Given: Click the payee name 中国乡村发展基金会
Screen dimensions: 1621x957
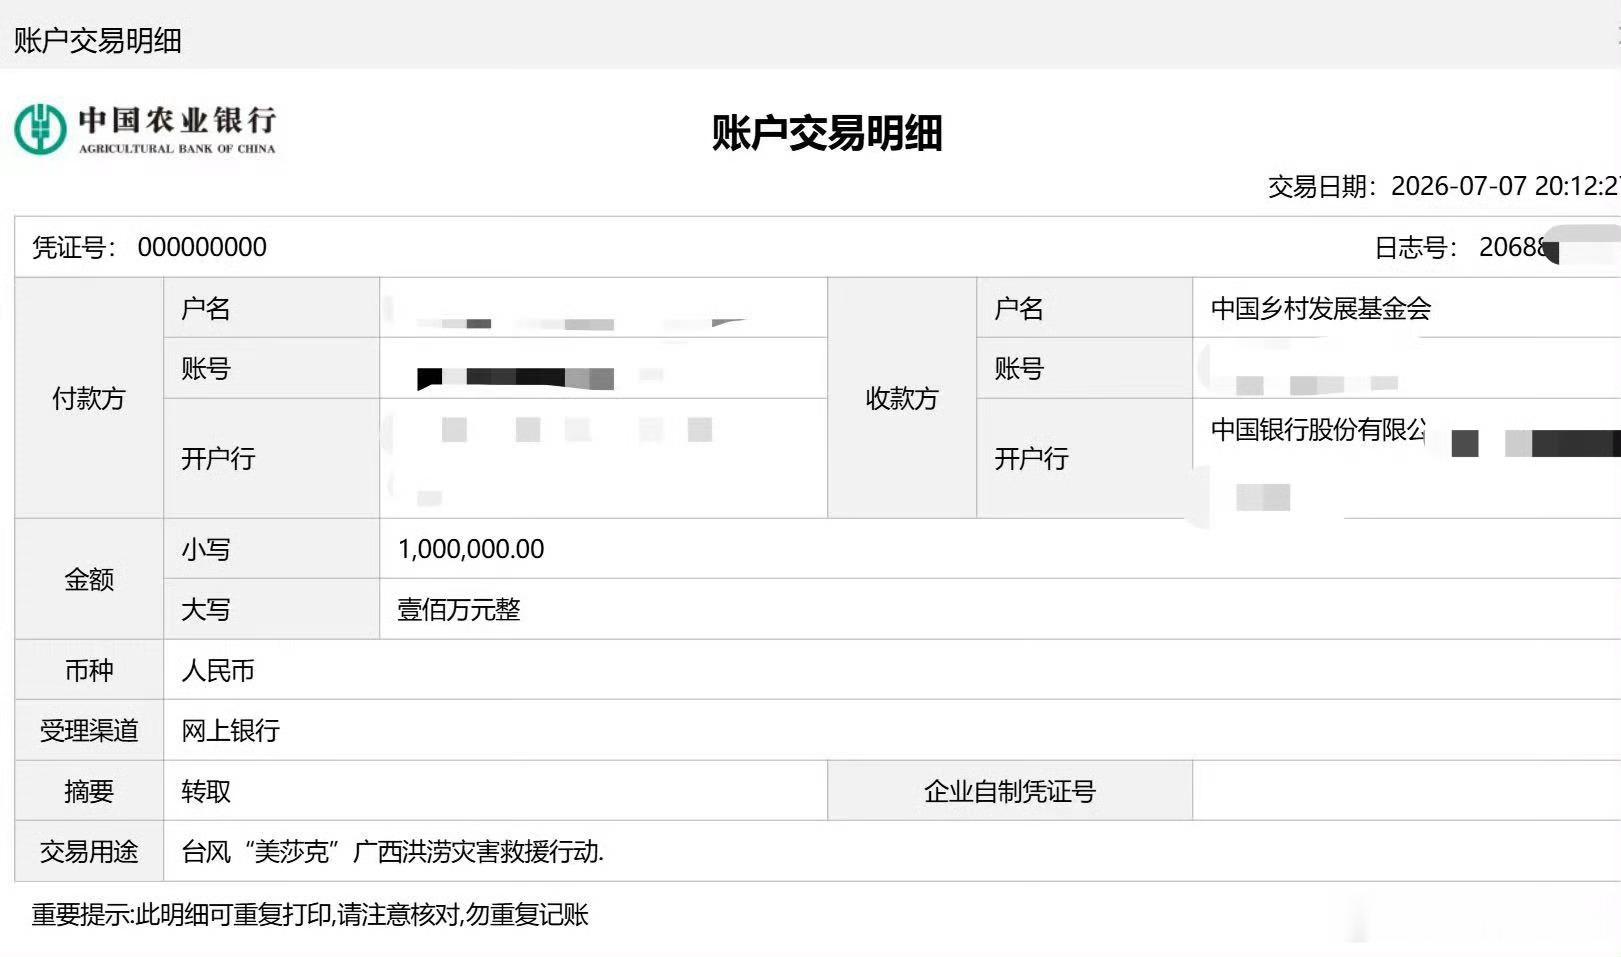Looking at the screenshot, I should pos(1321,308).
